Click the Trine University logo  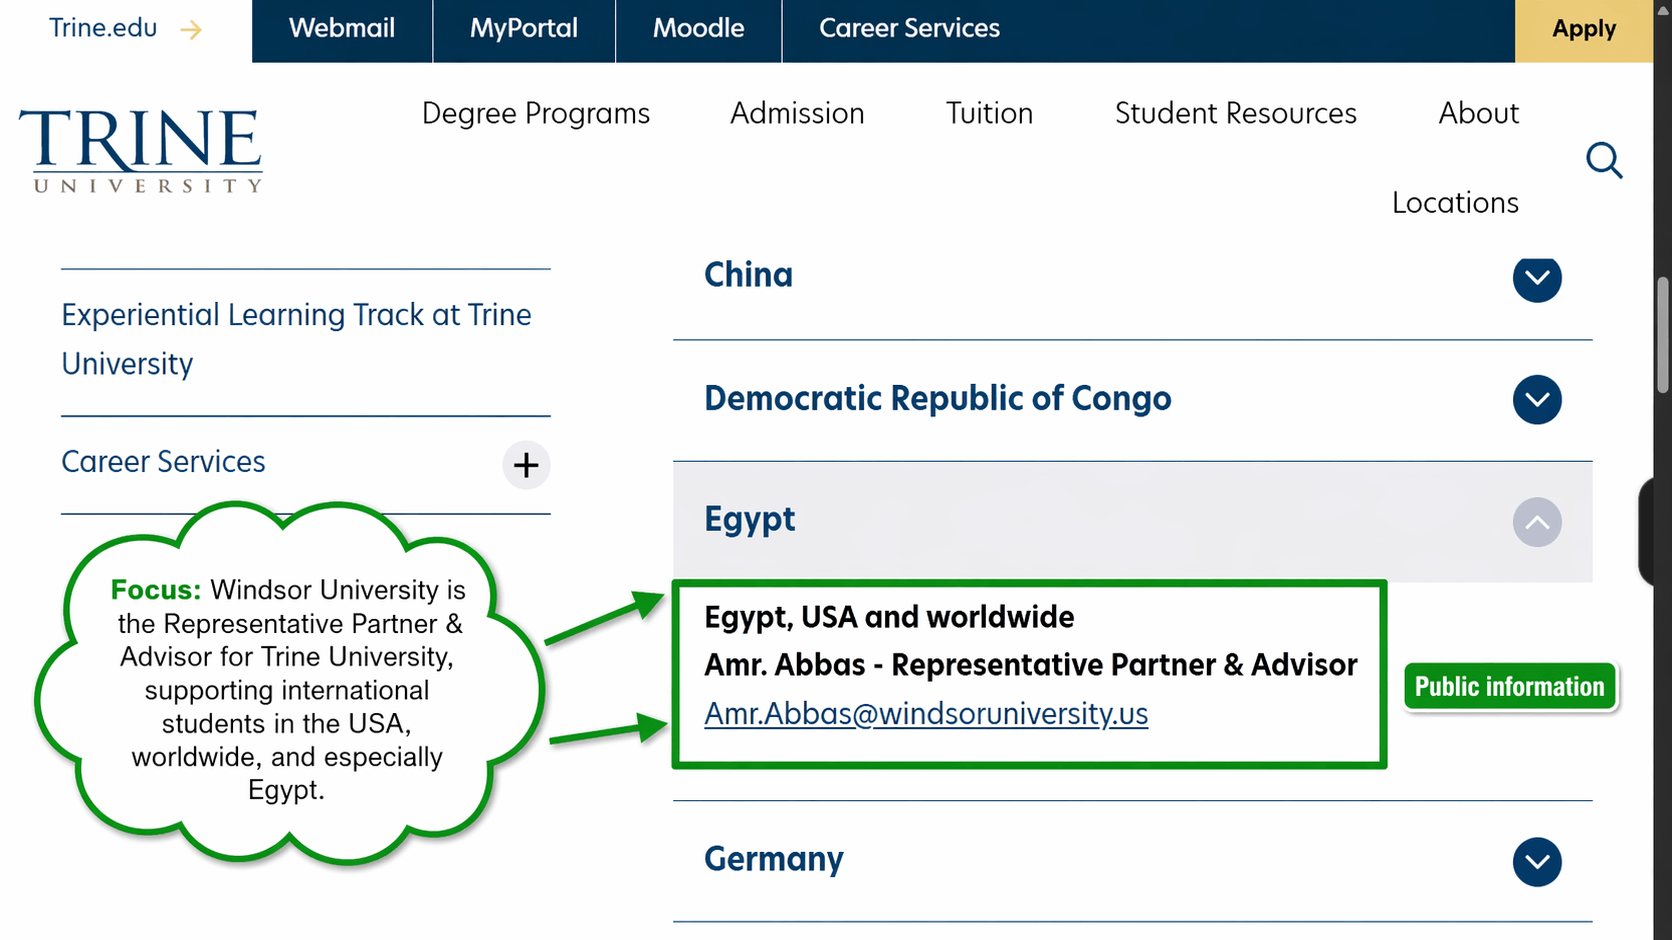click(140, 150)
